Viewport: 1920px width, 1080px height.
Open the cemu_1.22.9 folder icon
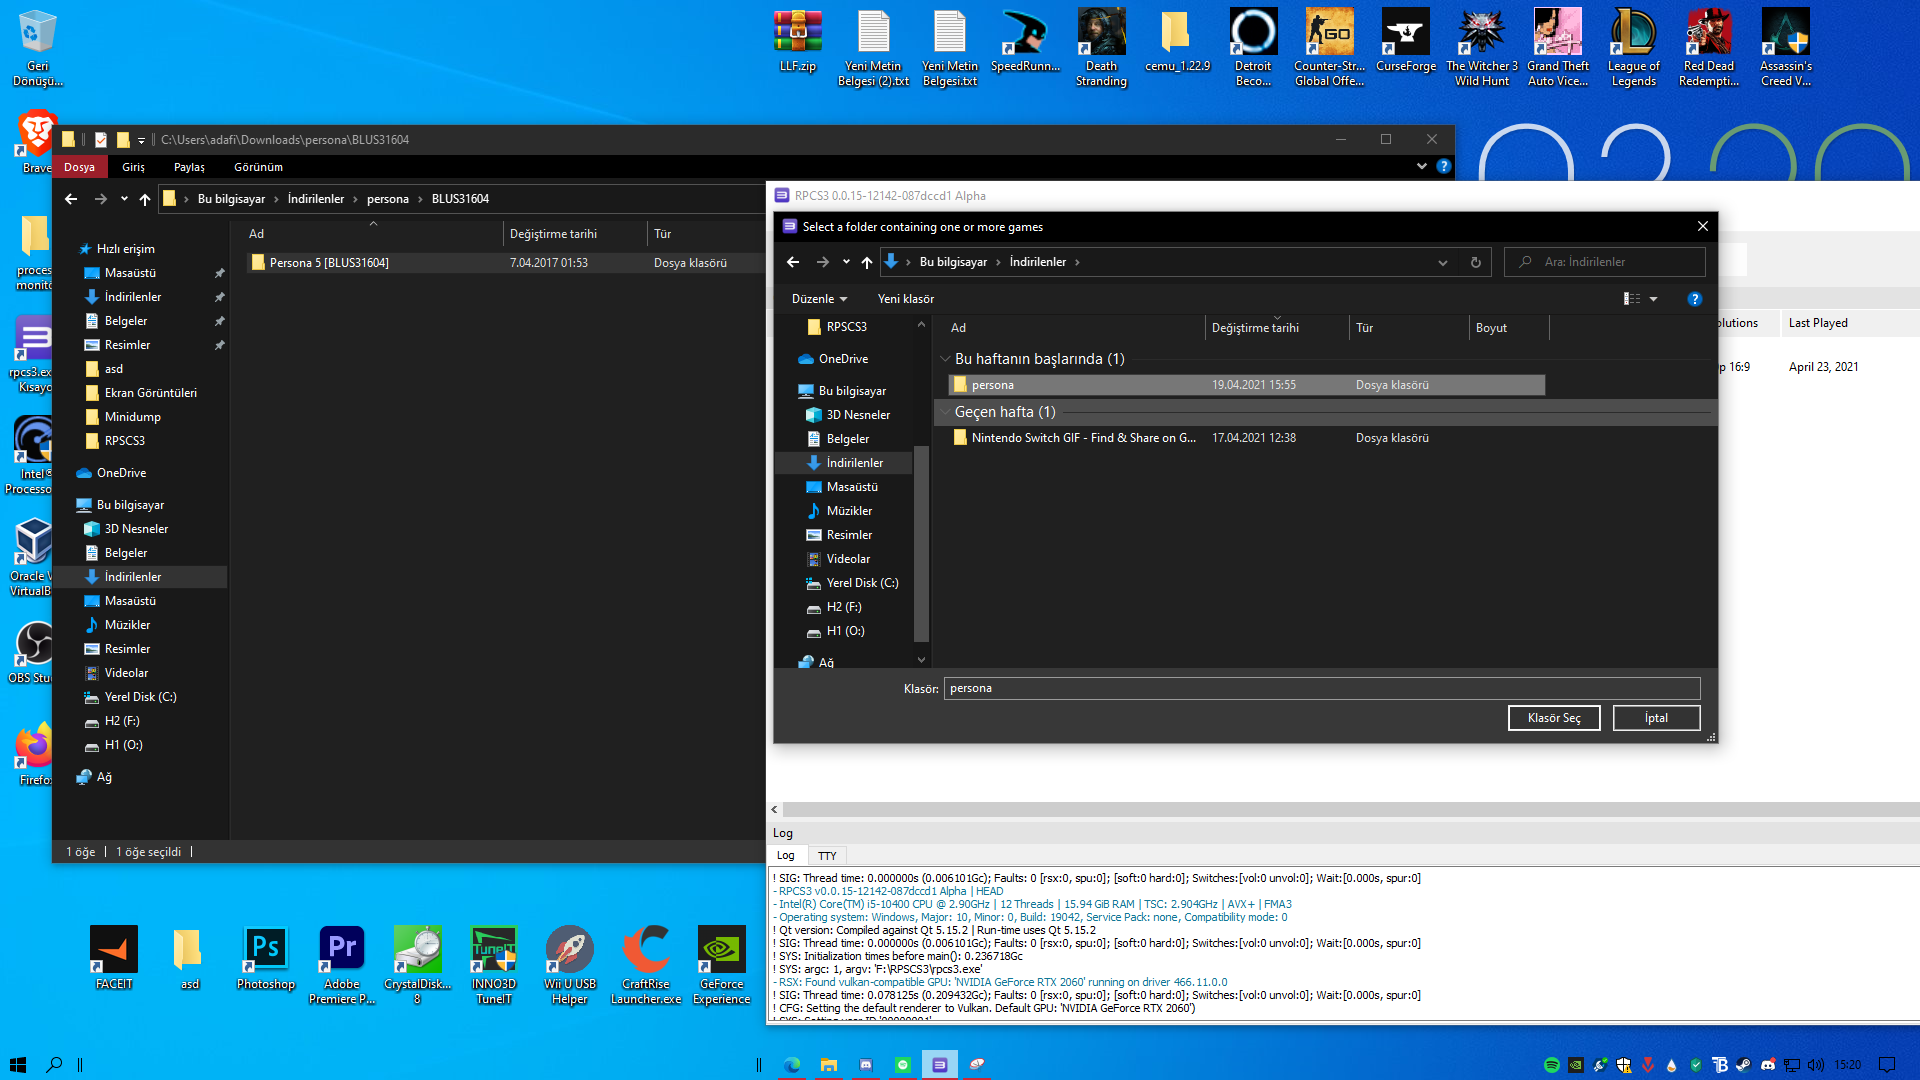(1177, 42)
